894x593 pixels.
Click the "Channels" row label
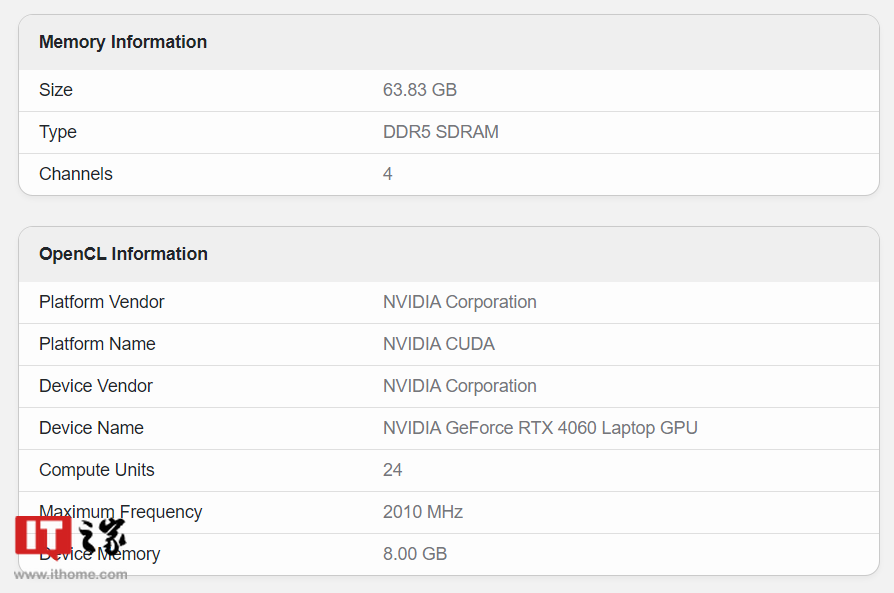coord(76,174)
